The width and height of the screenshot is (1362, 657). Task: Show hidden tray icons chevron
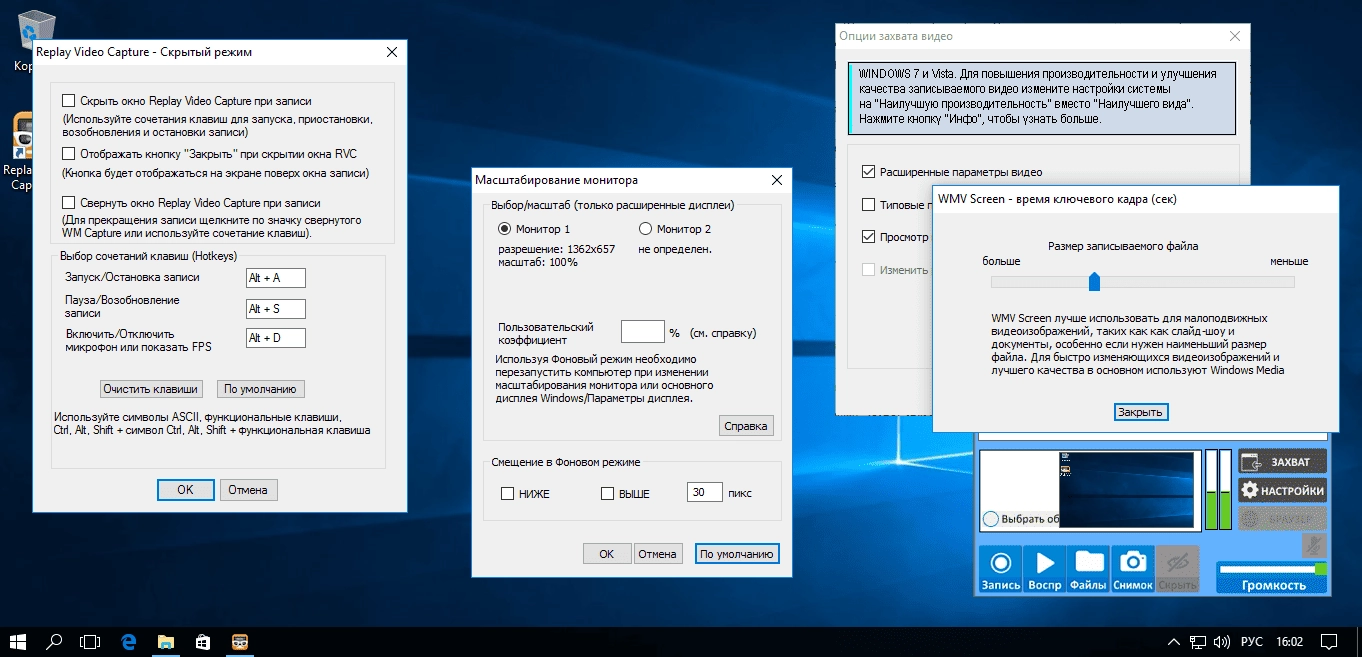click(1174, 641)
